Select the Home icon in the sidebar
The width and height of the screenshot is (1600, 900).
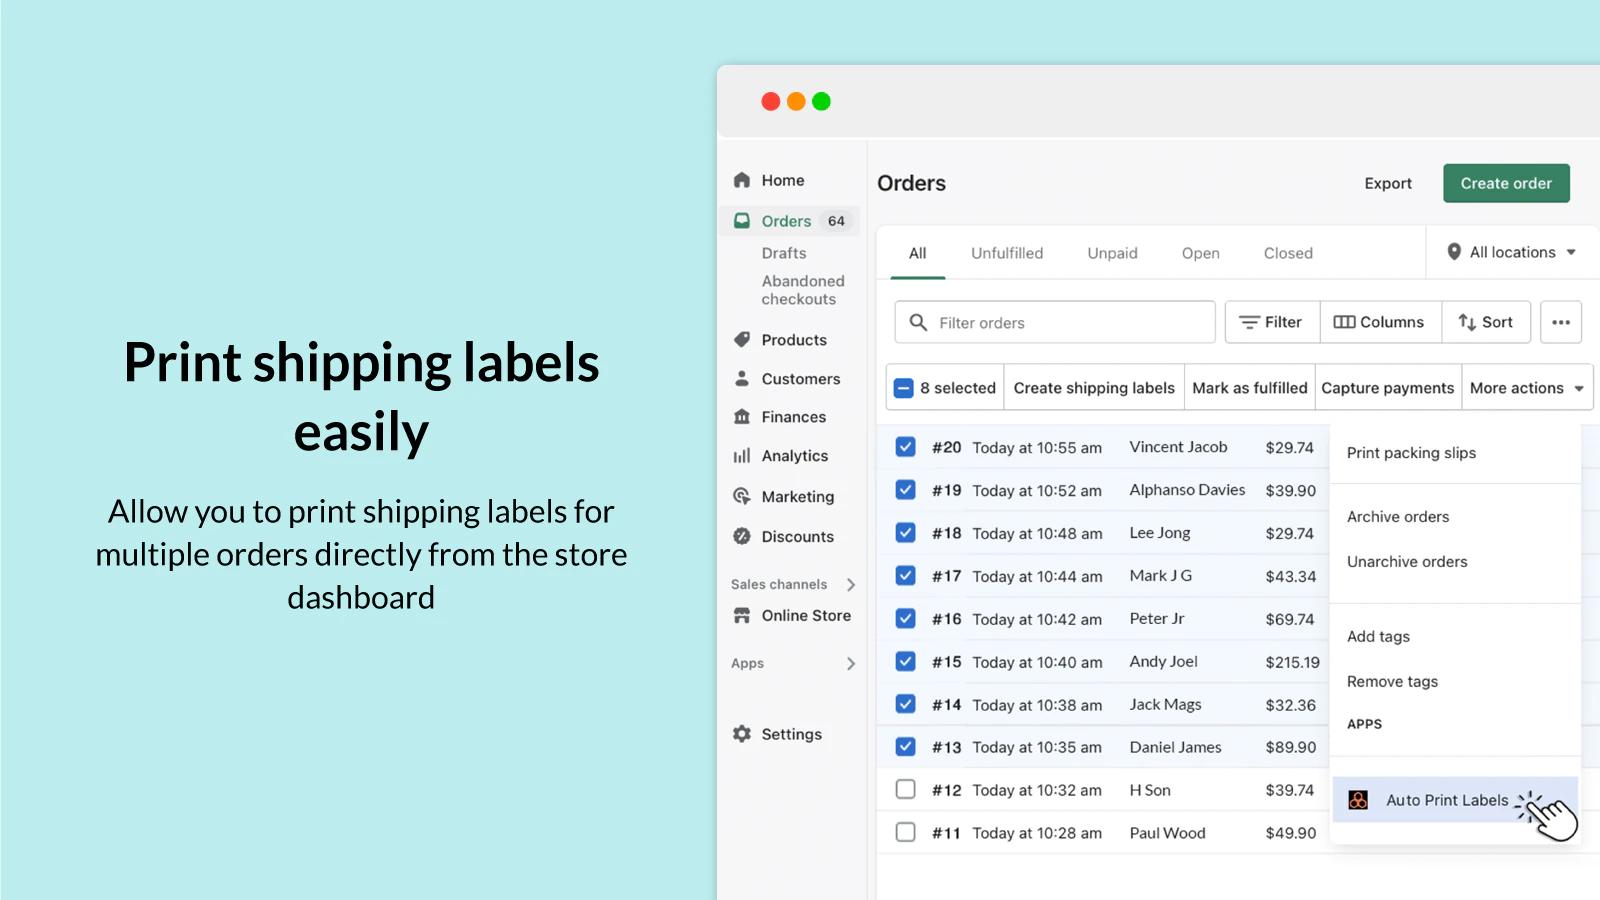[x=742, y=180]
